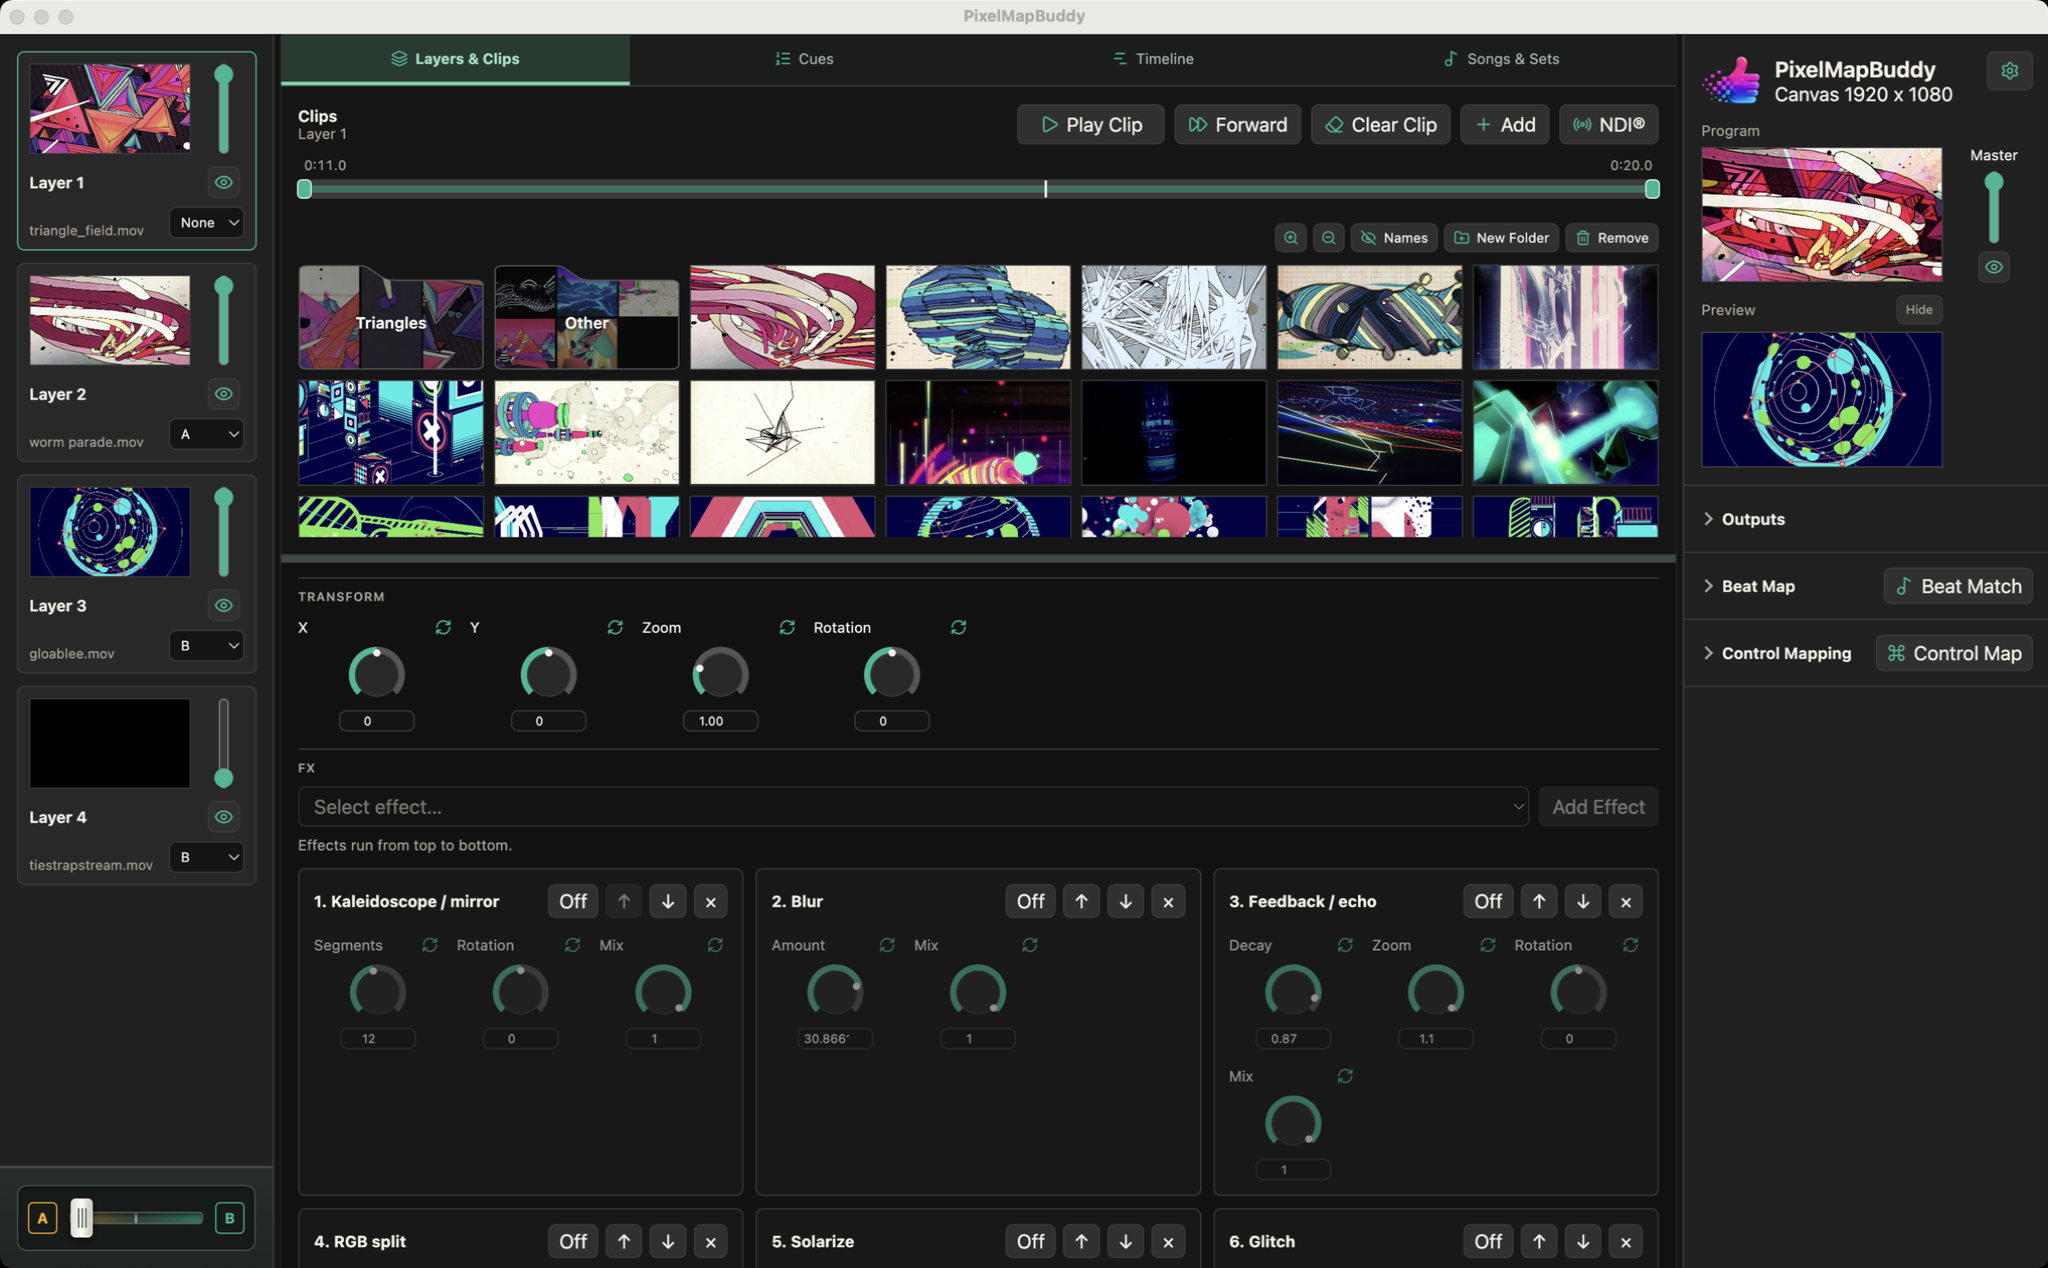Click the PixelMapBuddy thumbs-up logo

[x=1733, y=80]
